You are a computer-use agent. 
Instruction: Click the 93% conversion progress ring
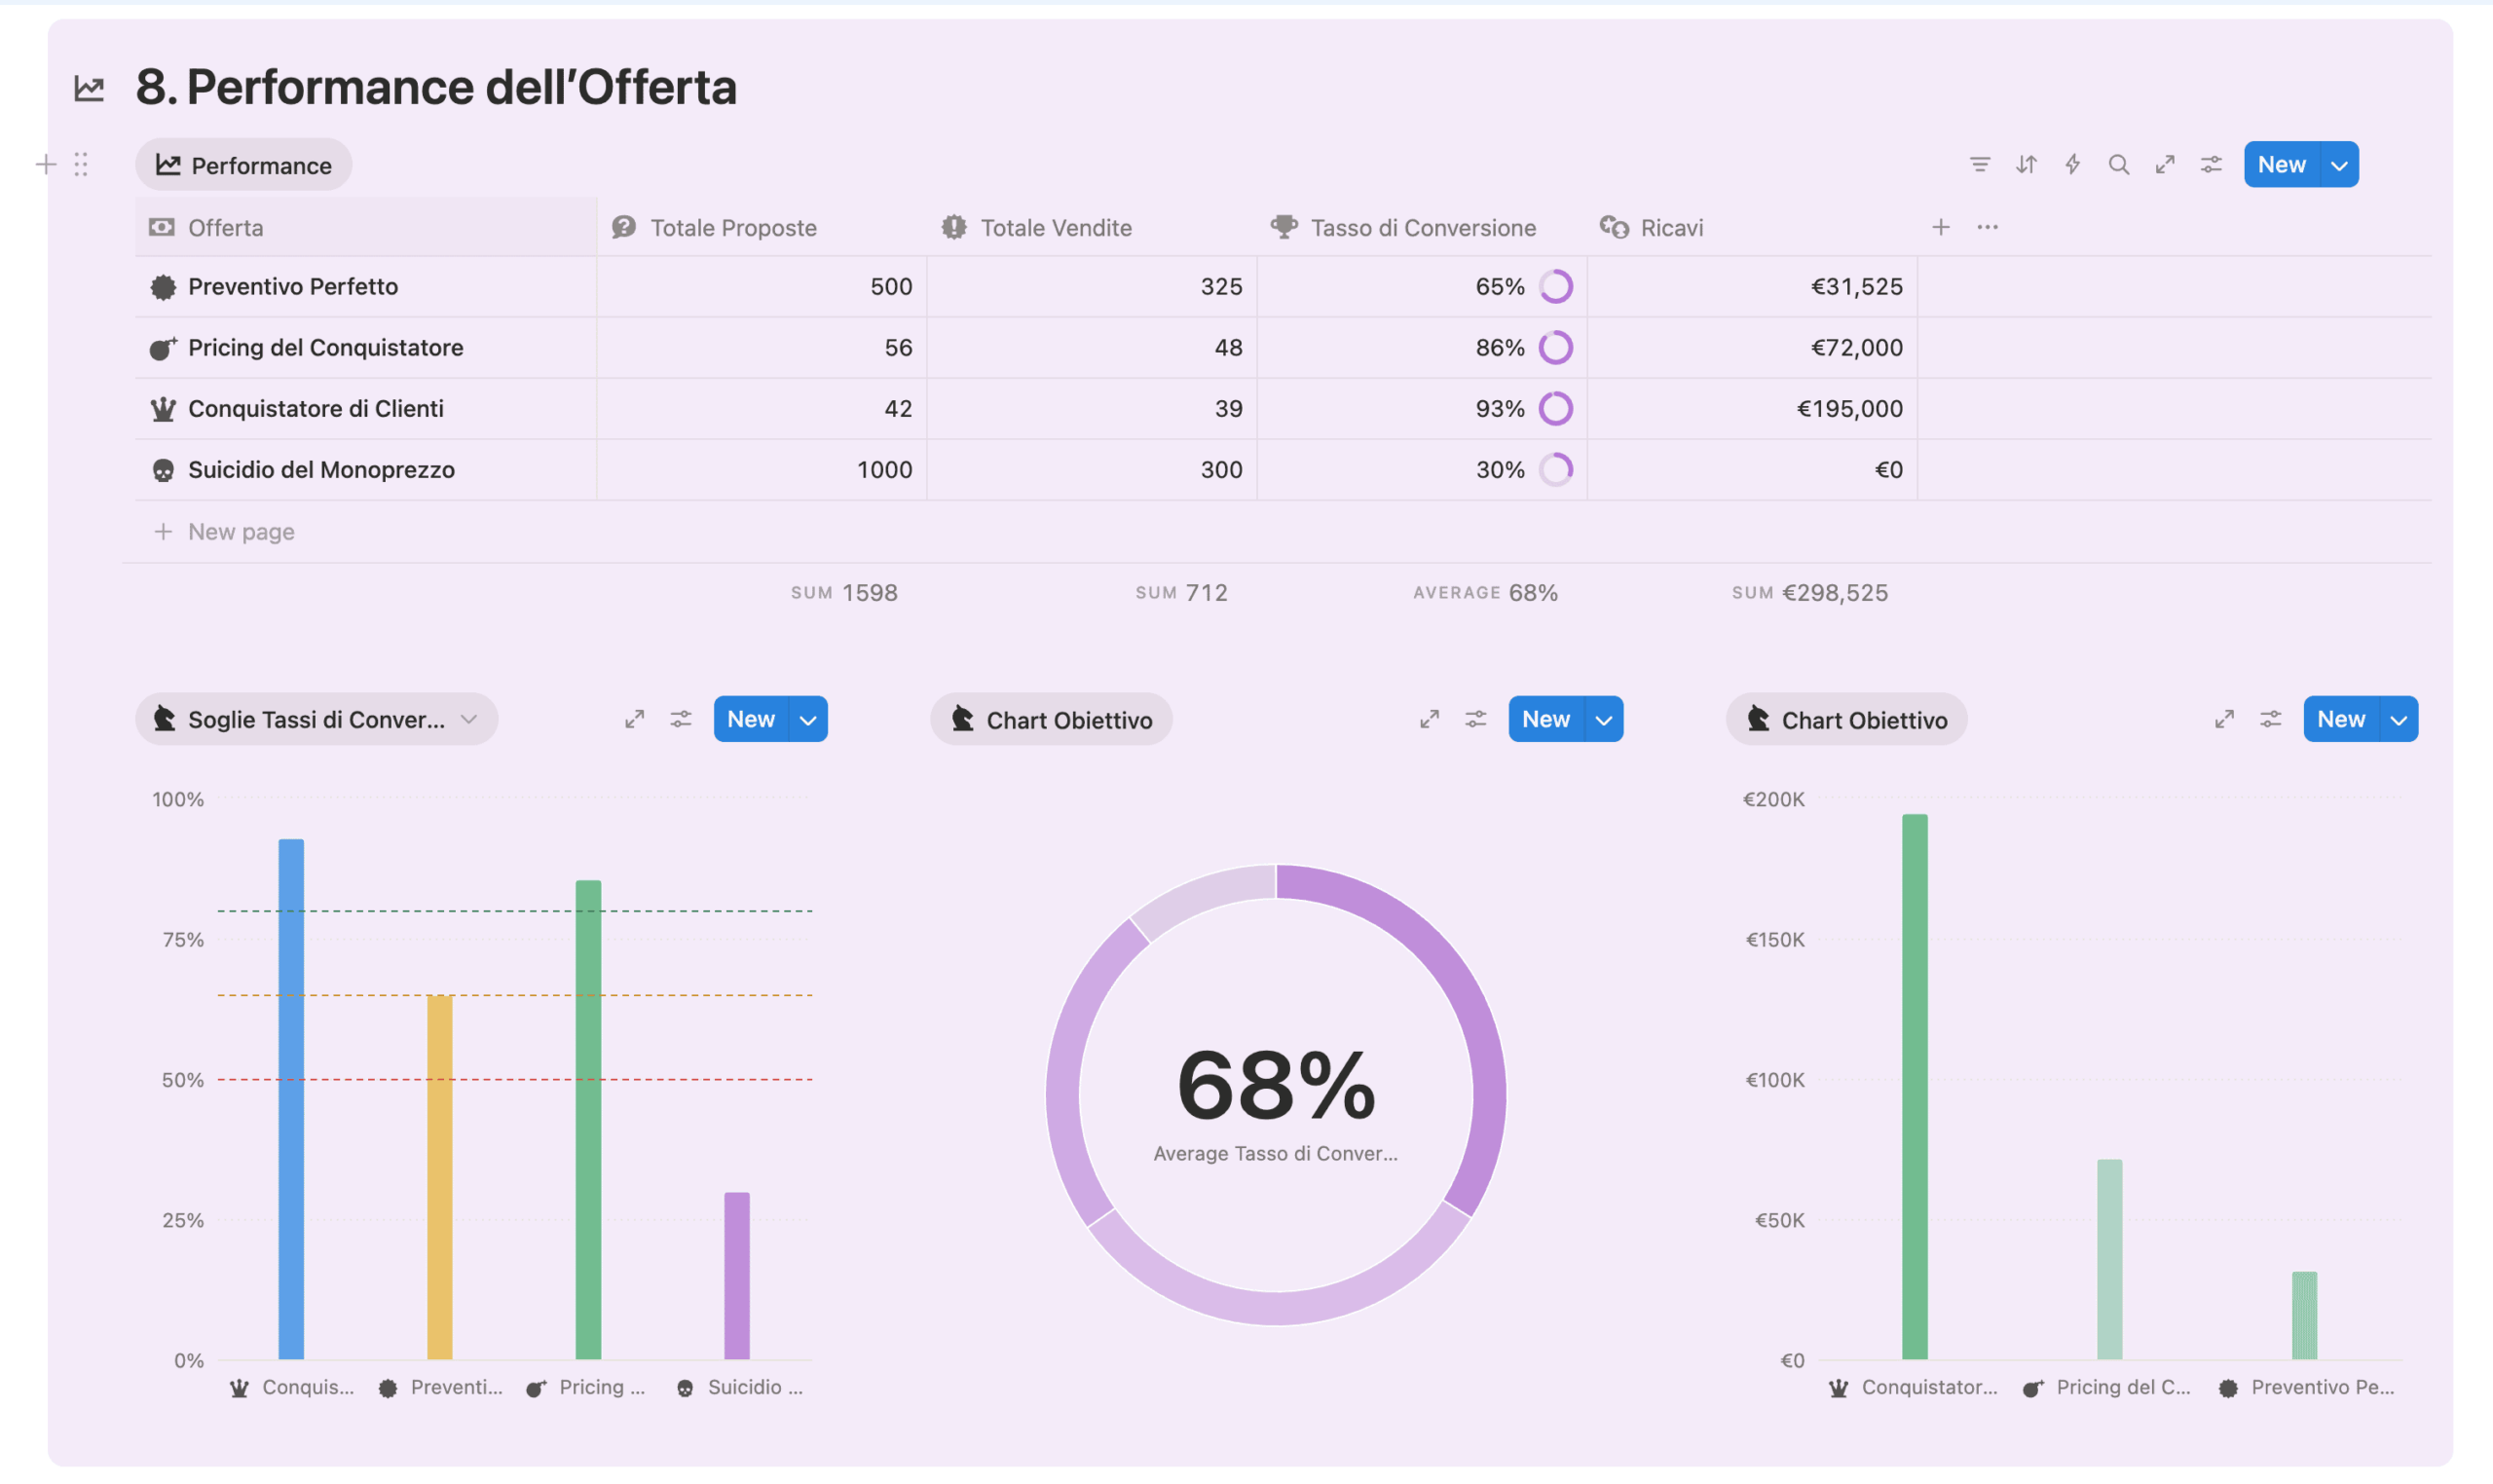click(1555, 408)
